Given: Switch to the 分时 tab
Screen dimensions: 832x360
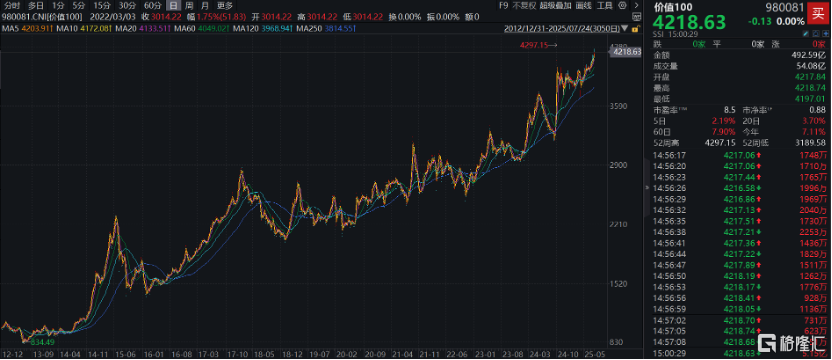Looking at the screenshot, I should 12,5.
